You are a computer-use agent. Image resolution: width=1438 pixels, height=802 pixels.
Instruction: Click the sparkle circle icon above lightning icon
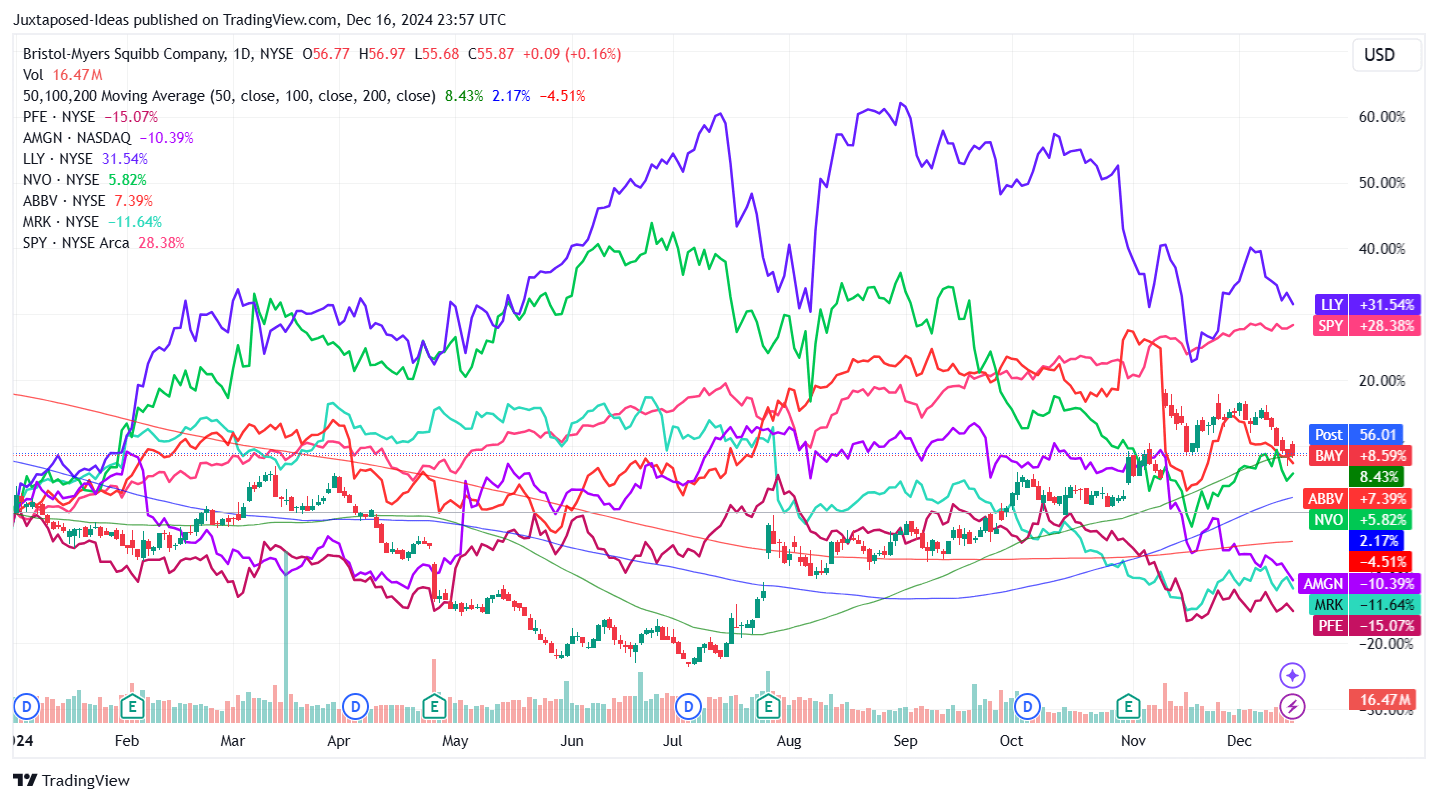1292,676
